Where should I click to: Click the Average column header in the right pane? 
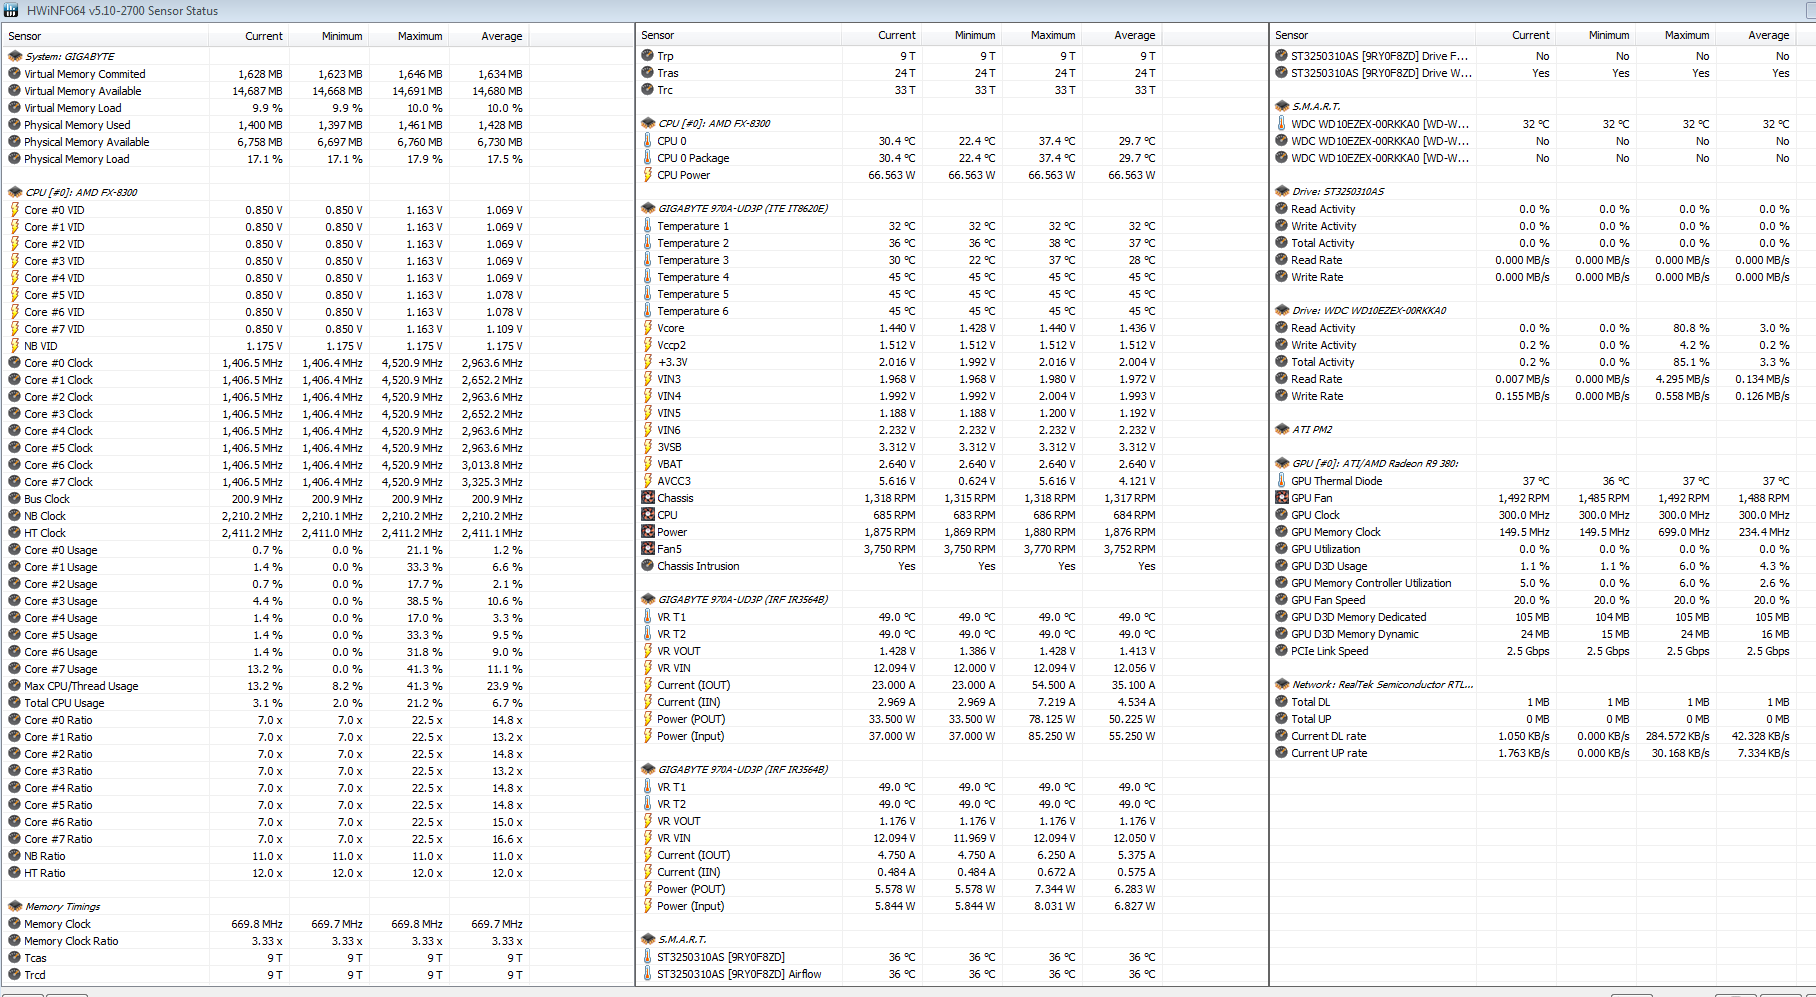[1755, 35]
